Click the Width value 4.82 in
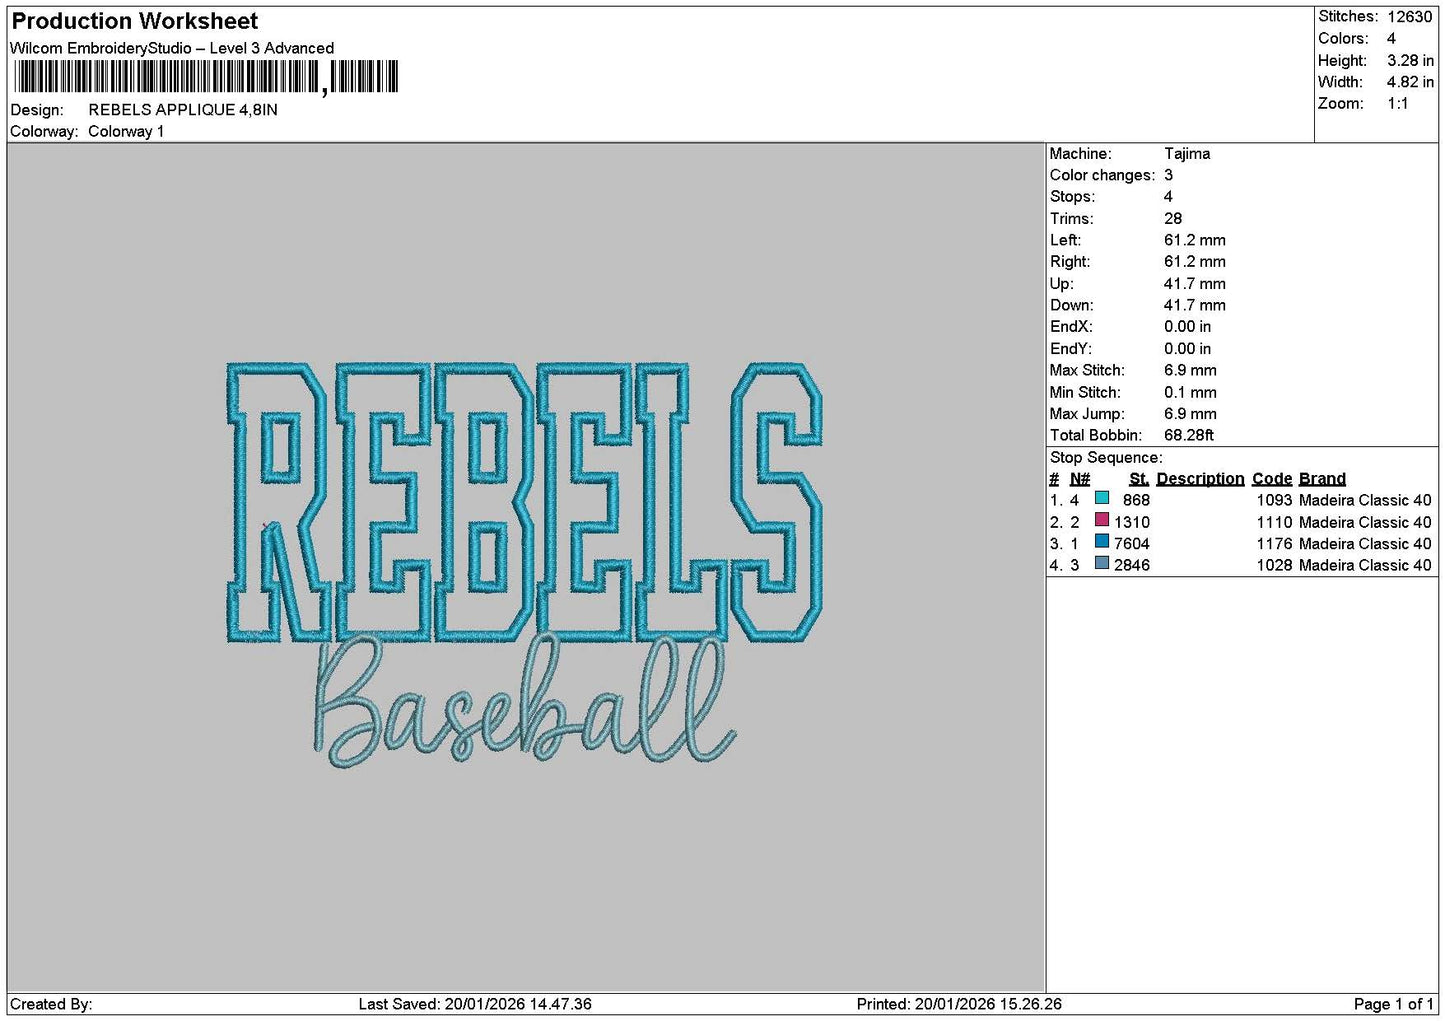Image resolution: width=1445 pixels, height=1021 pixels. pyautogui.click(x=1410, y=82)
